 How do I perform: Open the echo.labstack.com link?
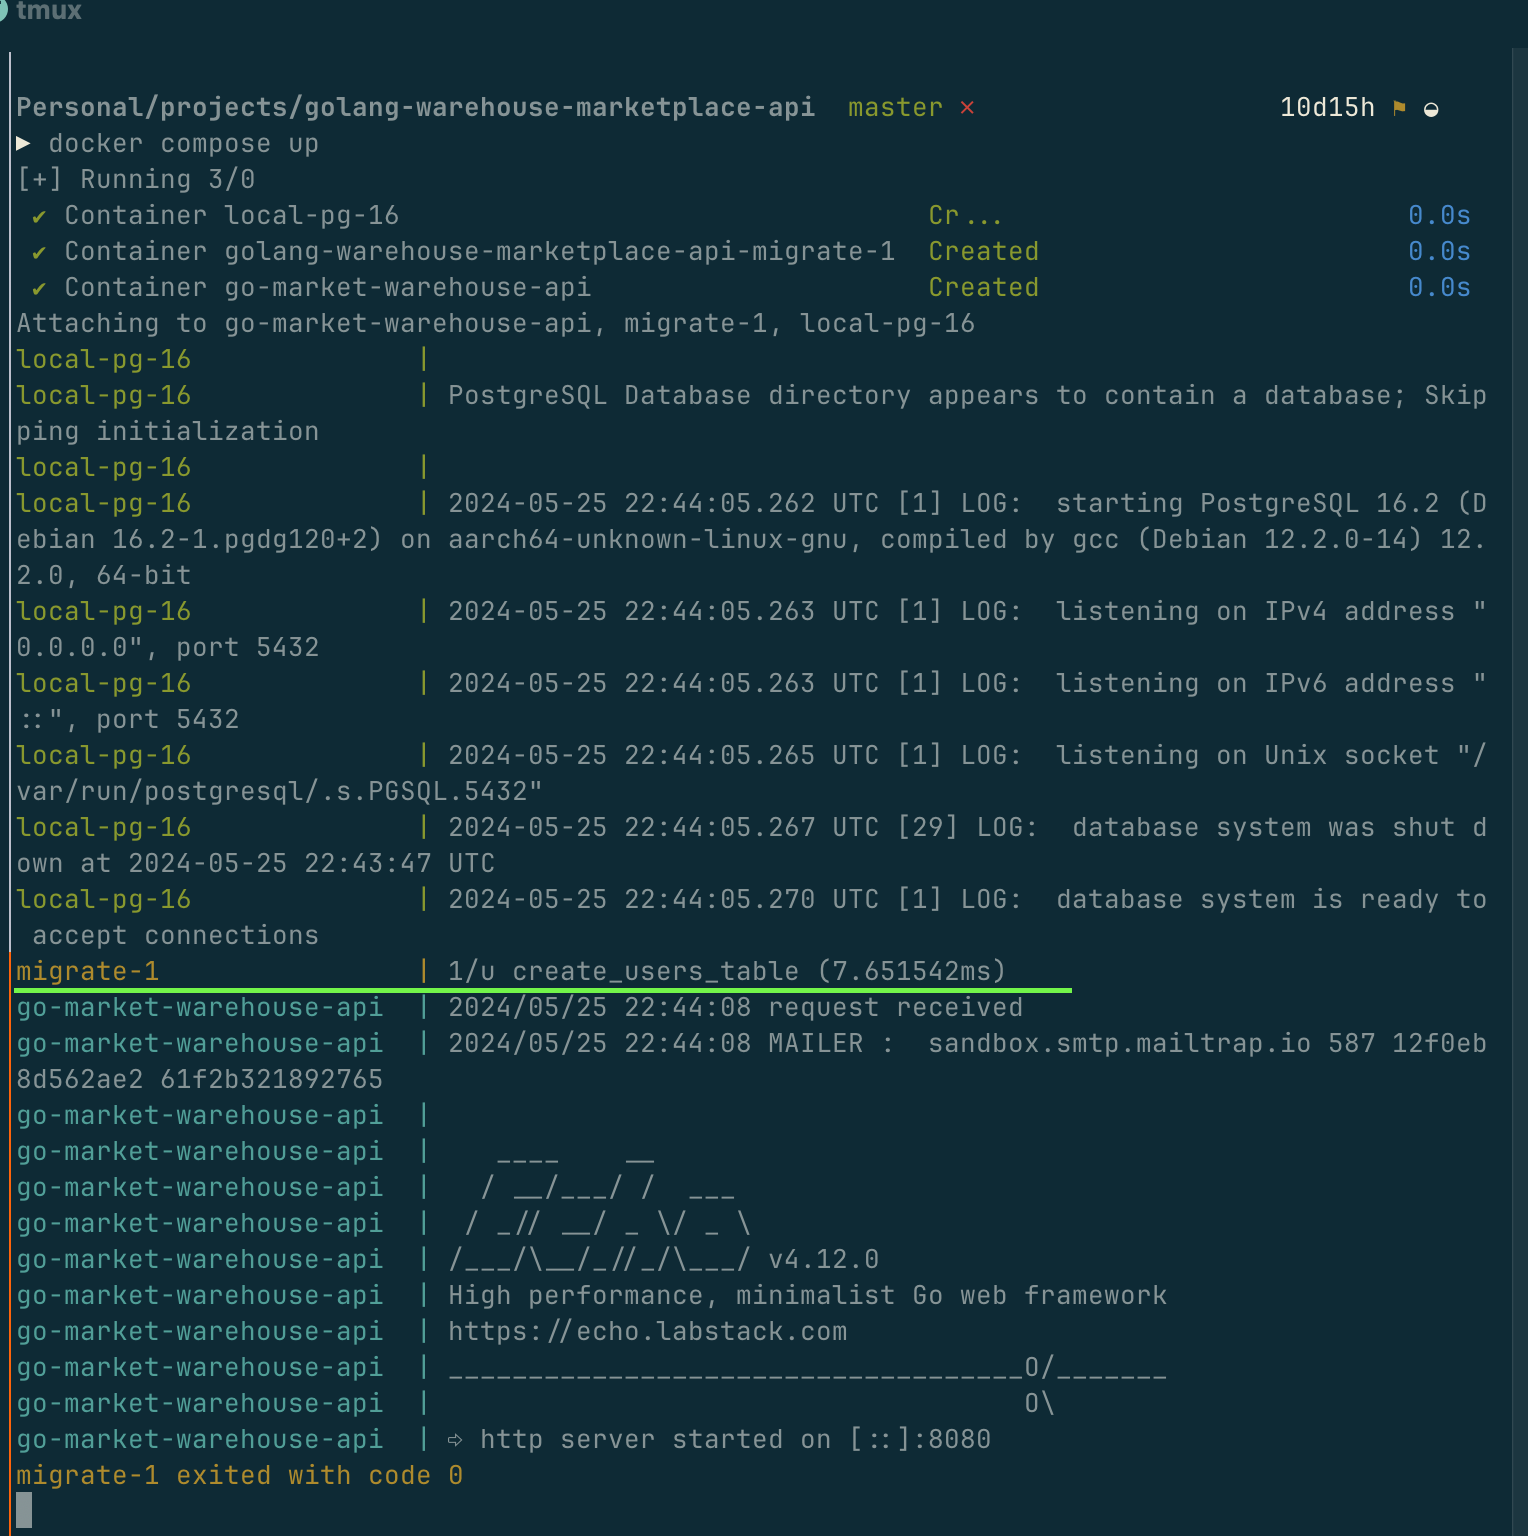(x=648, y=1331)
